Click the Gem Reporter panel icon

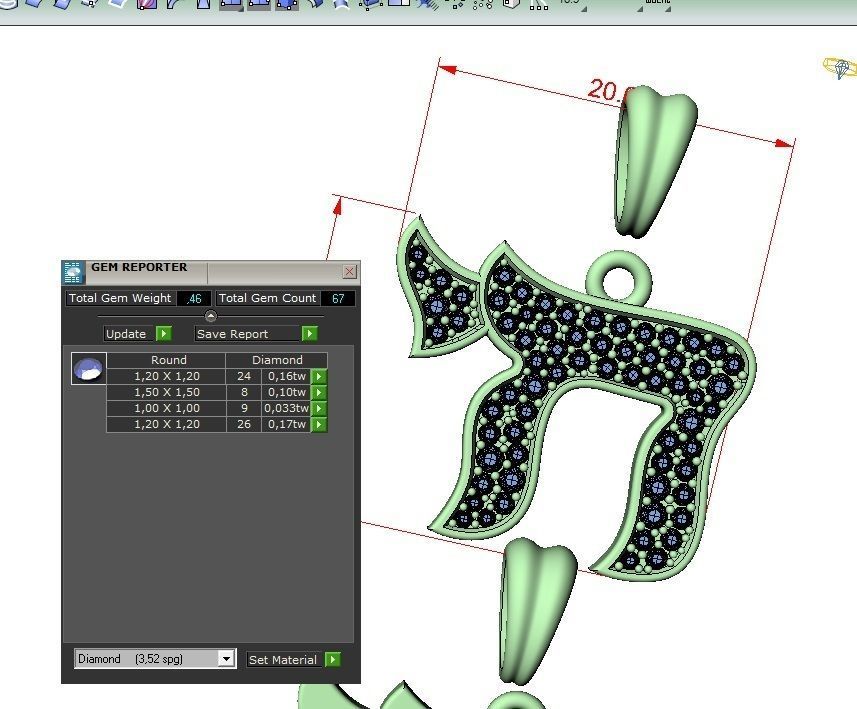tap(73, 272)
